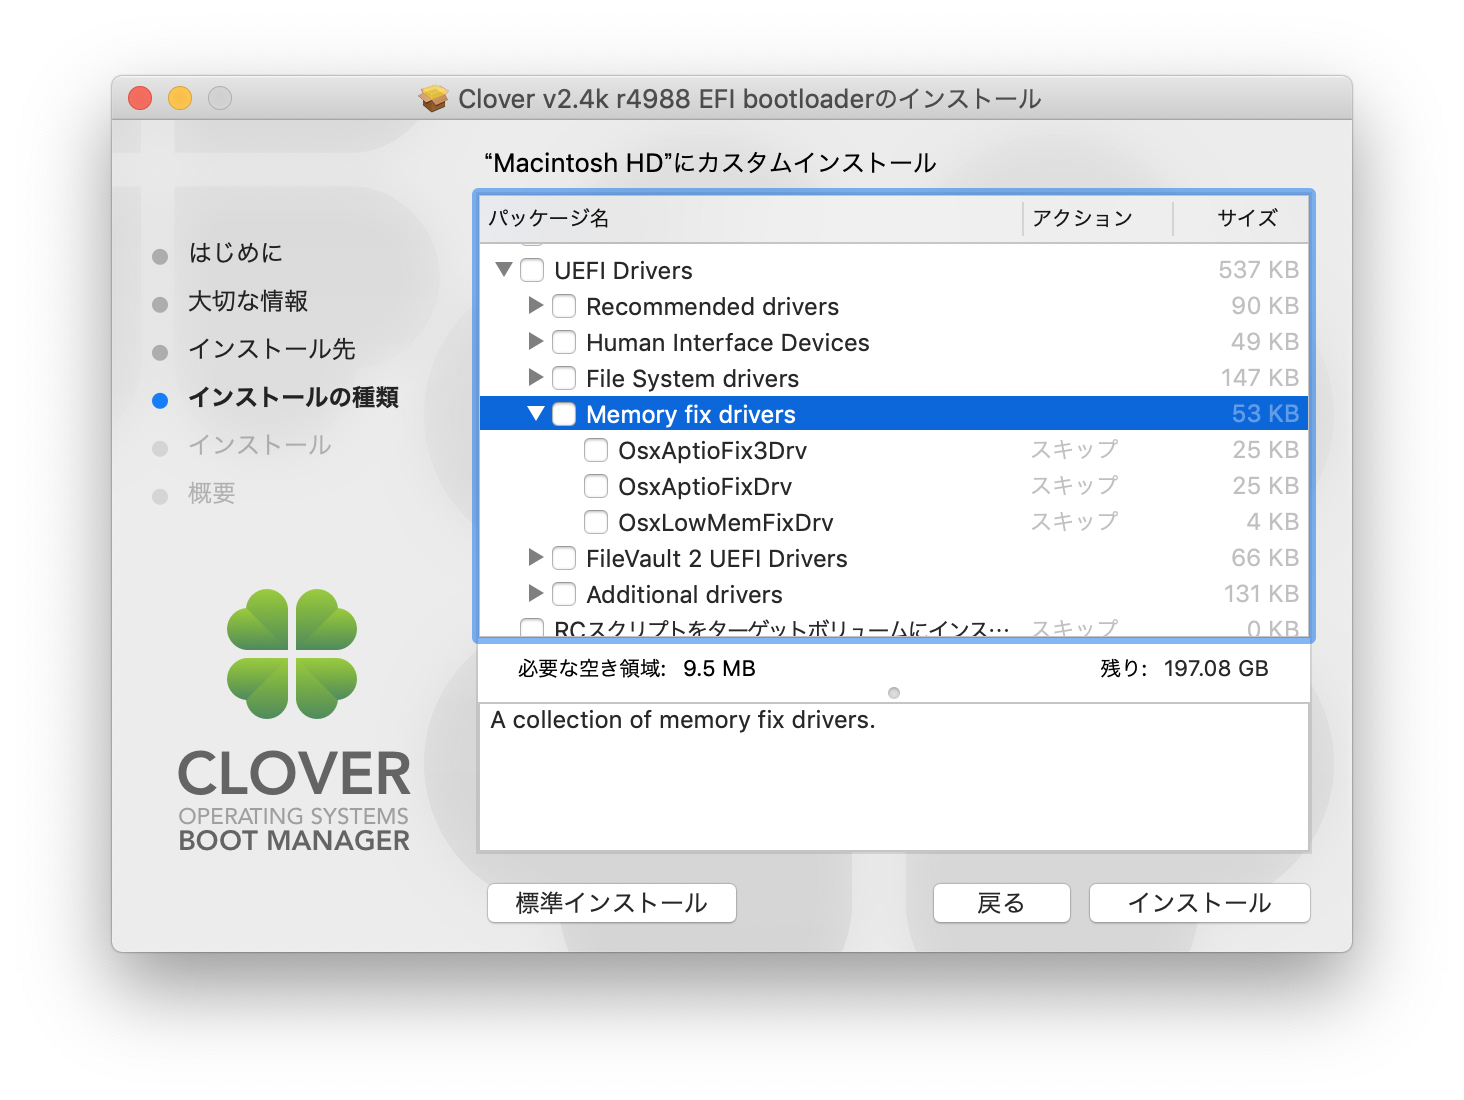
Task: Expand the FileVault 2 UEFI Drivers group
Action: click(x=536, y=557)
